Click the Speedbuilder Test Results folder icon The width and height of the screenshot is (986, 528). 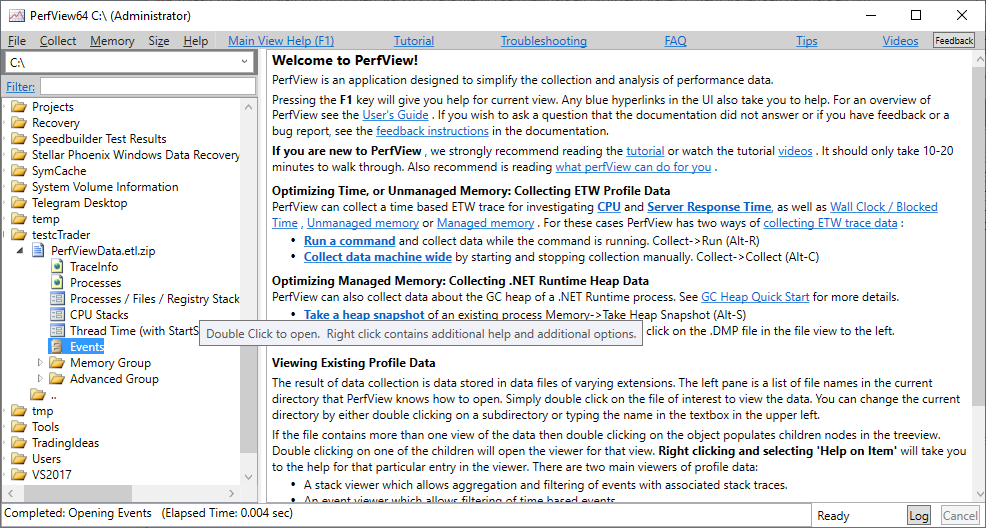coord(19,139)
